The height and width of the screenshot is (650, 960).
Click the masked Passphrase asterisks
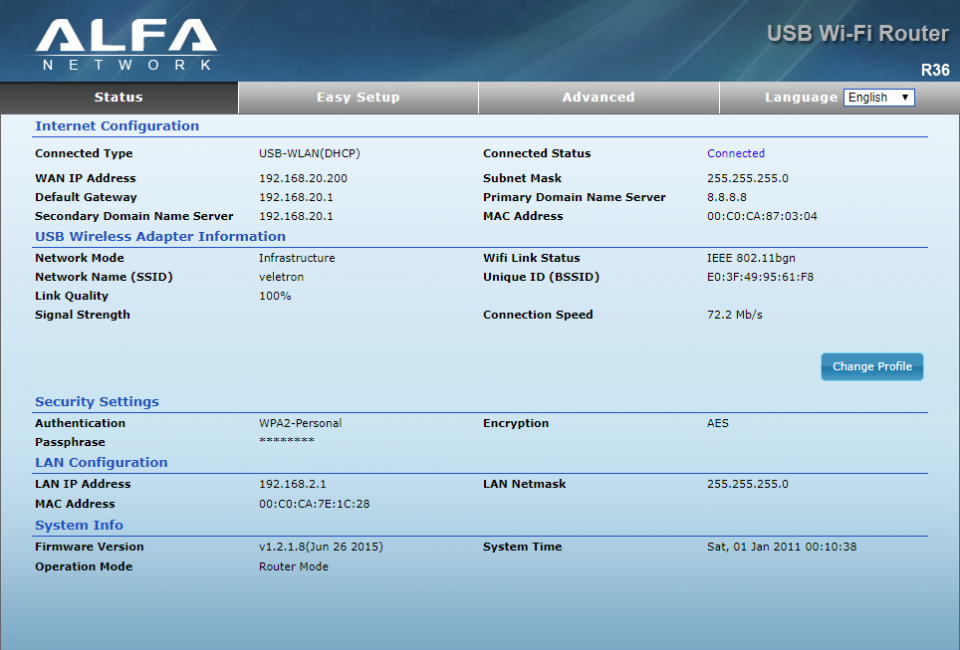(x=287, y=441)
